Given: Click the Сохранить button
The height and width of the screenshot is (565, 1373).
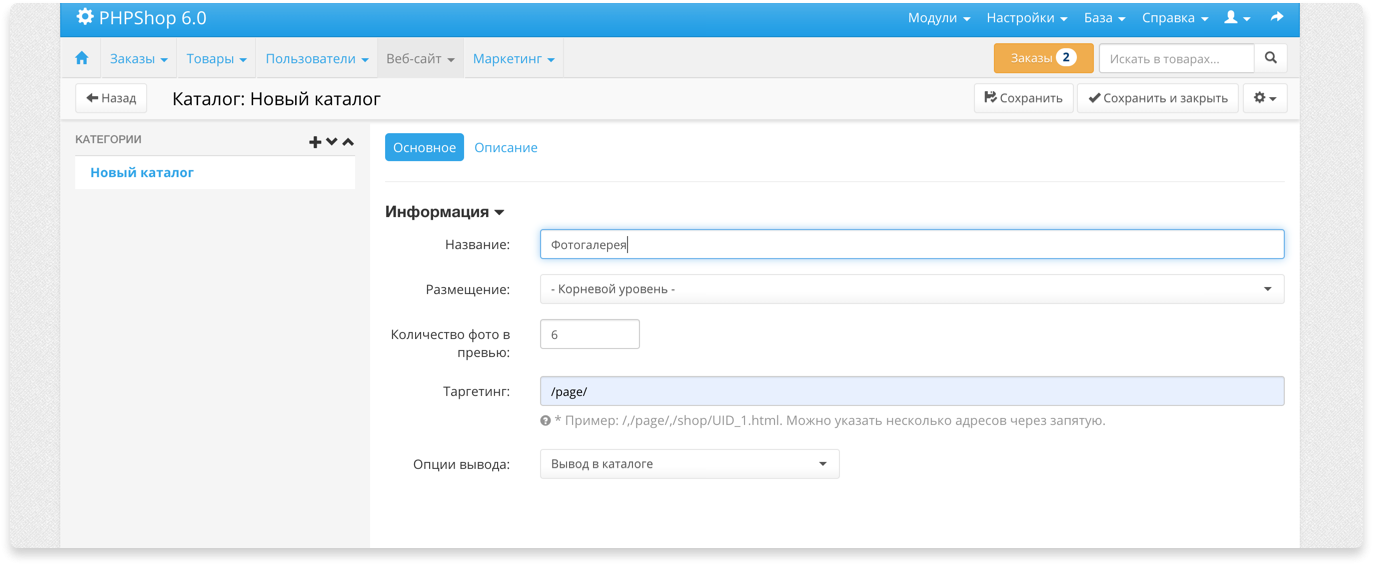Looking at the screenshot, I should pyautogui.click(x=1024, y=98).
